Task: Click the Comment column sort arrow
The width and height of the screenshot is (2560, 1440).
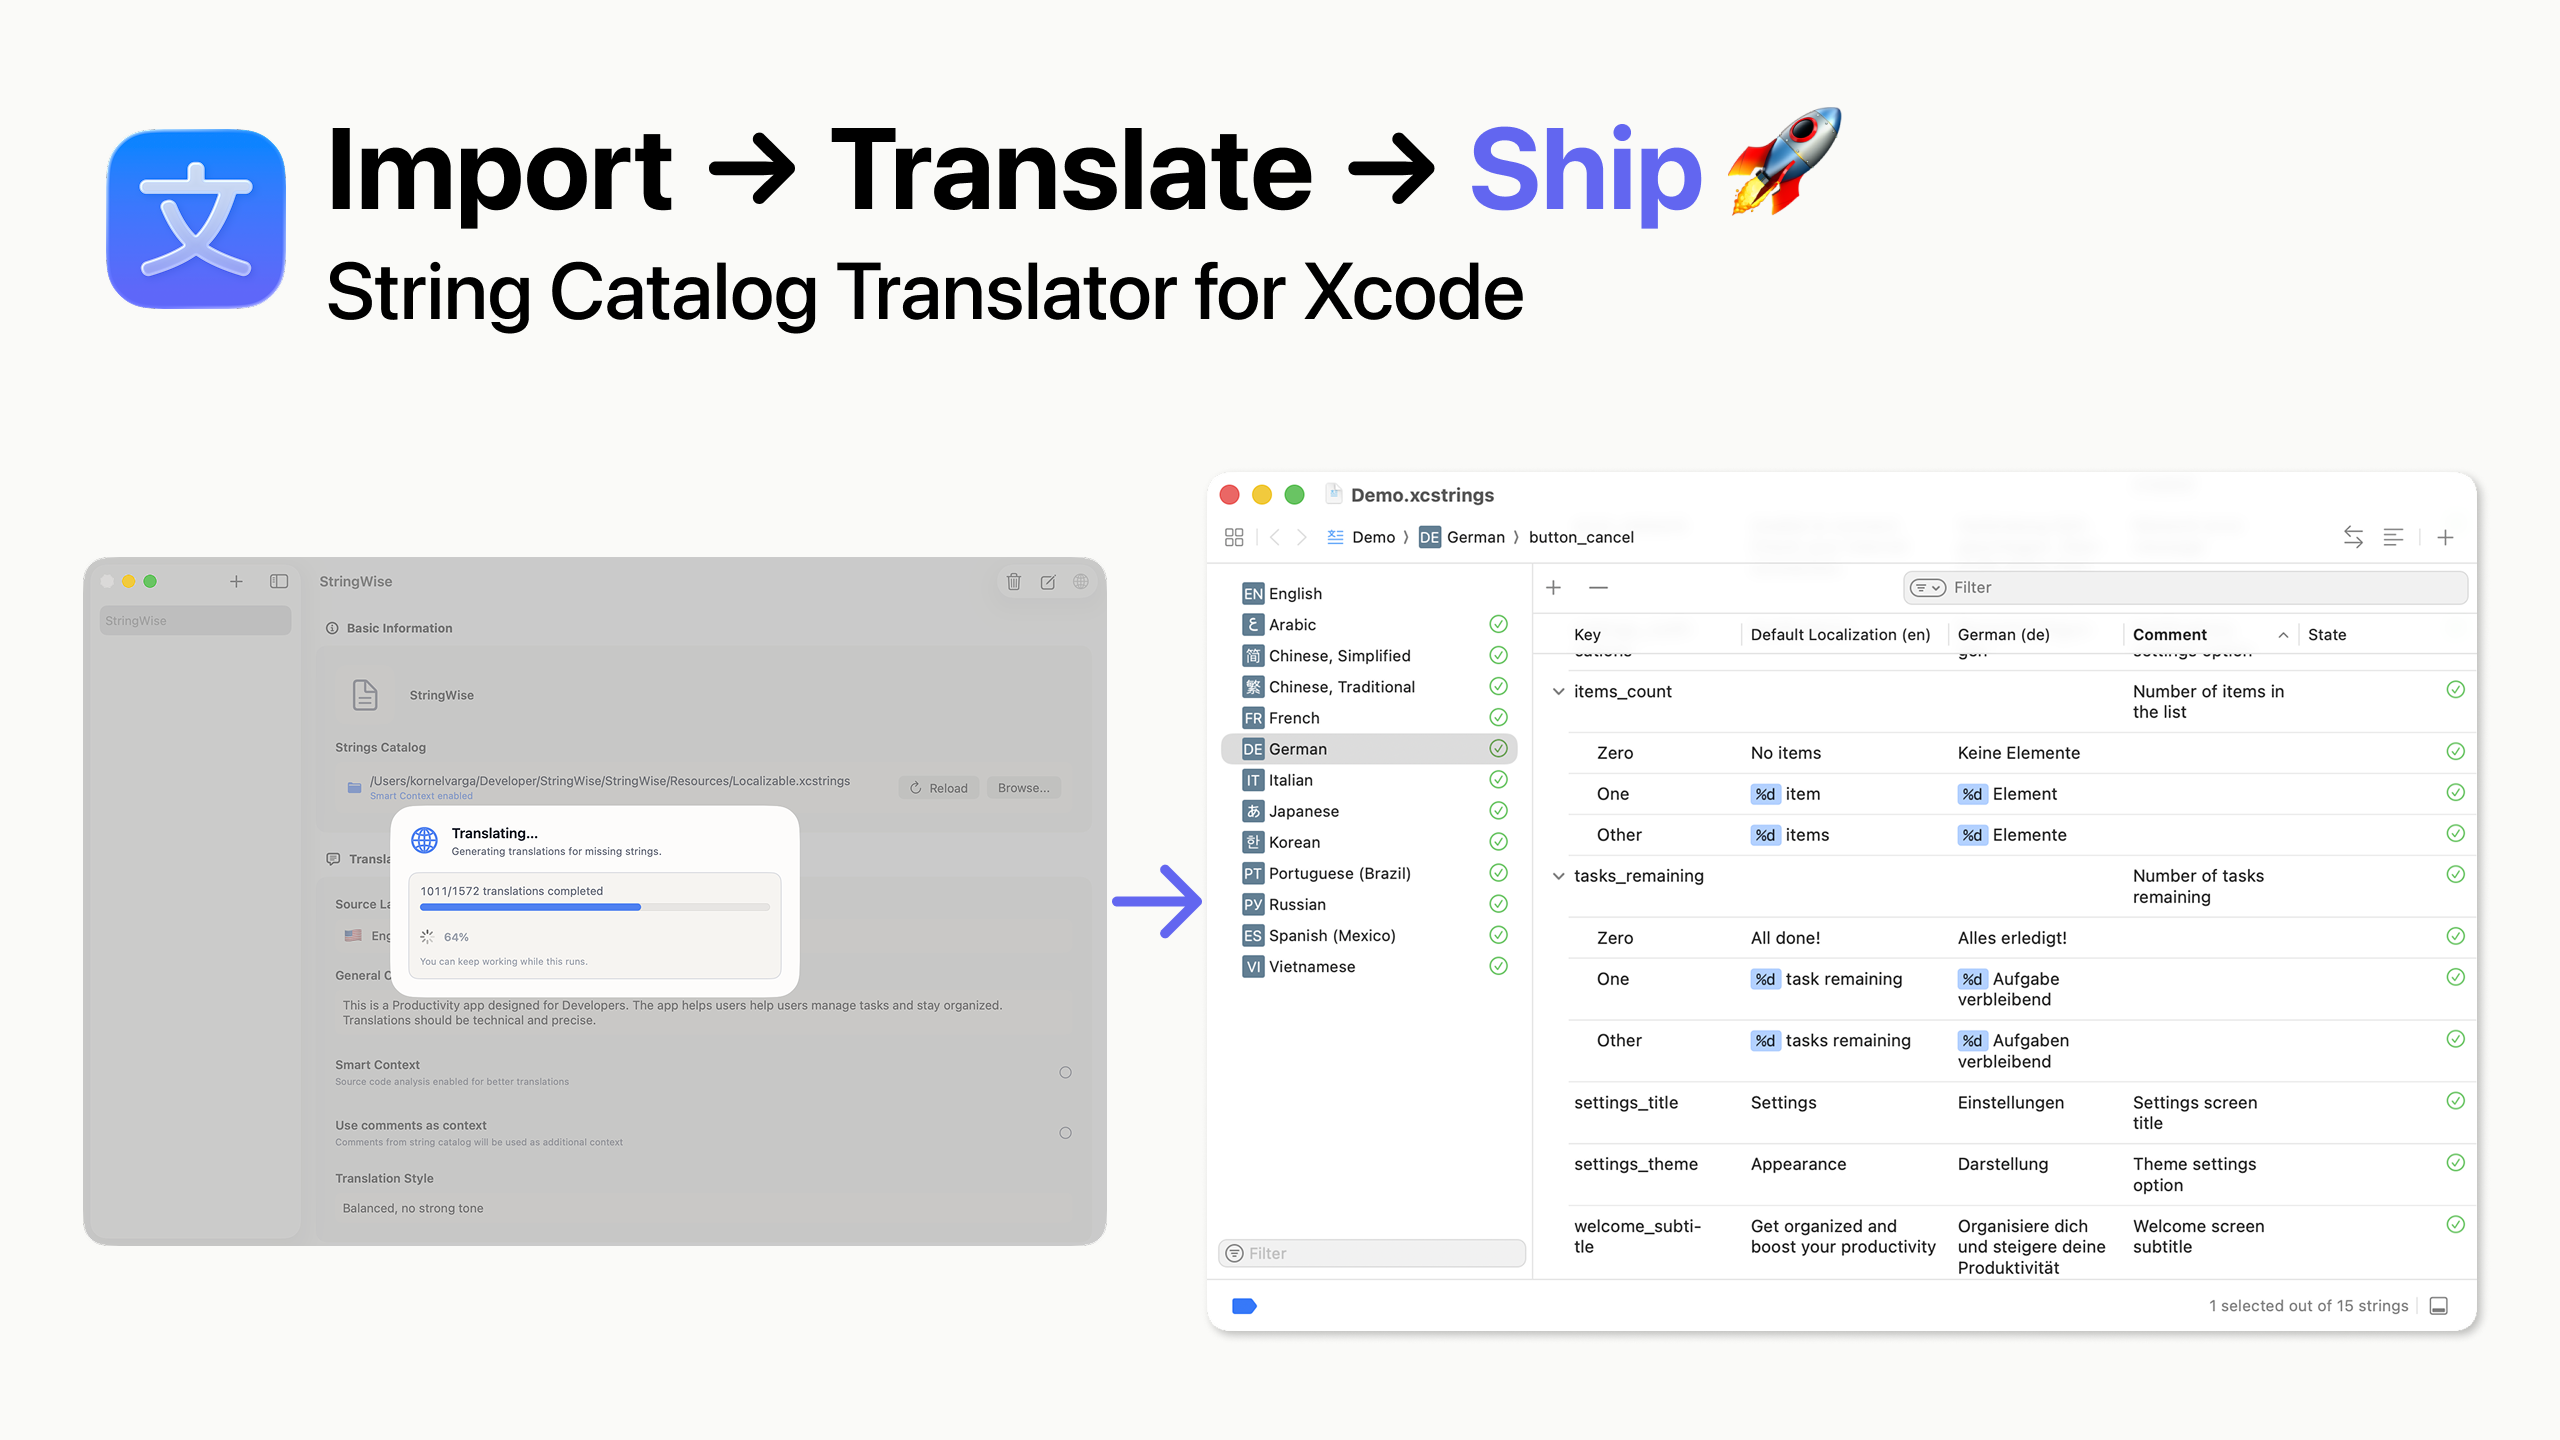Action: [2283, 635]
